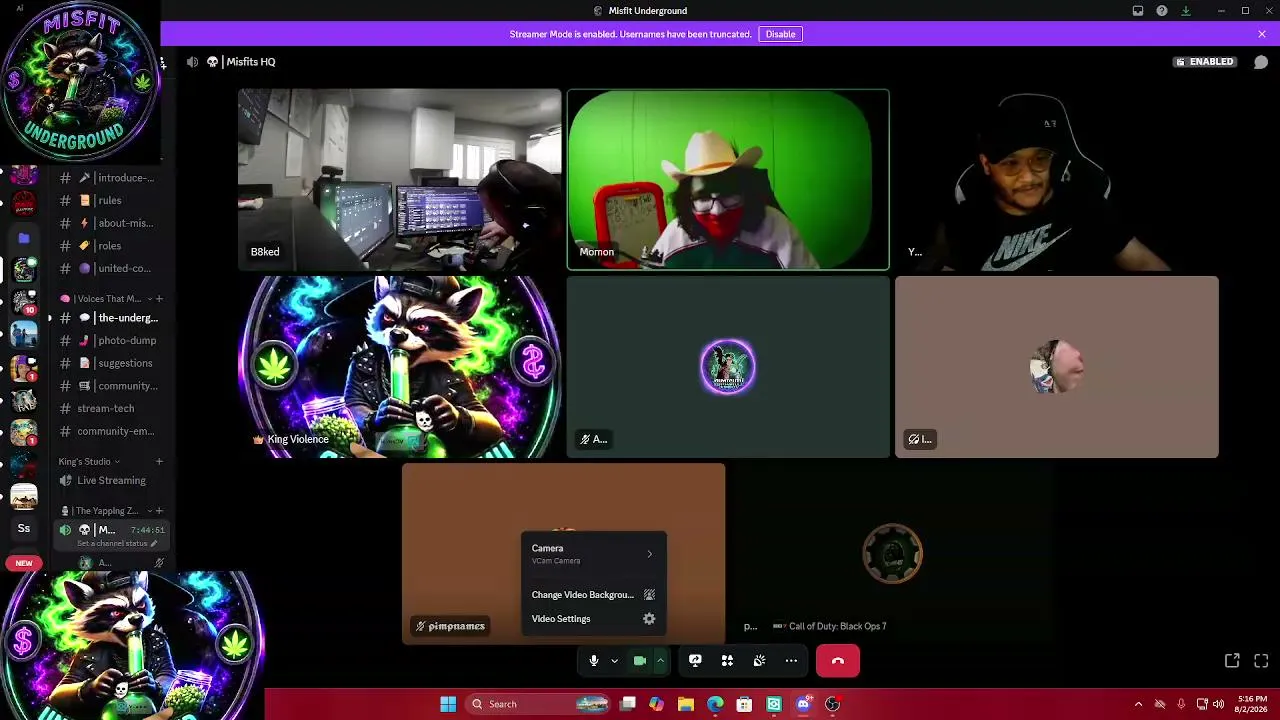Screen dimensions: 1280x720
Task: Collapse the camera options arrow
Action: [x=660, y=661]
